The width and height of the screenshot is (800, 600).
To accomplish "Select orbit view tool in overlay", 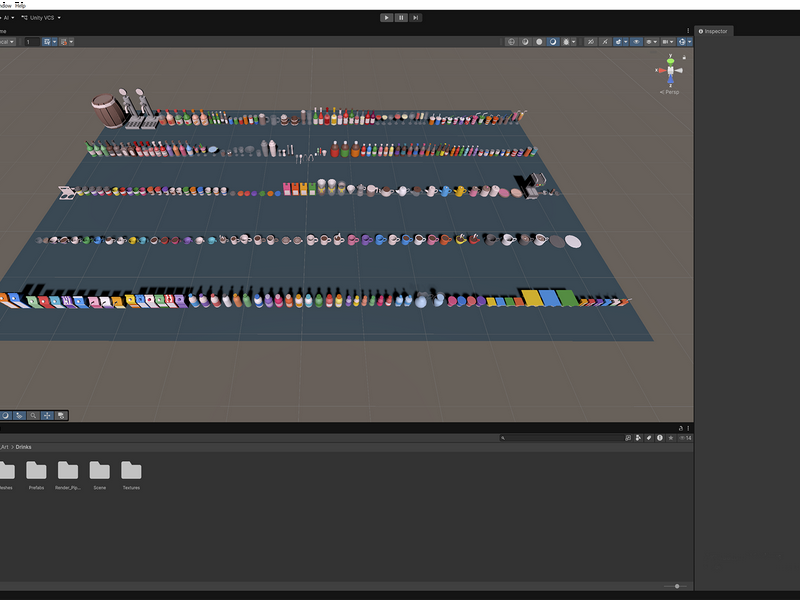I will (6, 416).
